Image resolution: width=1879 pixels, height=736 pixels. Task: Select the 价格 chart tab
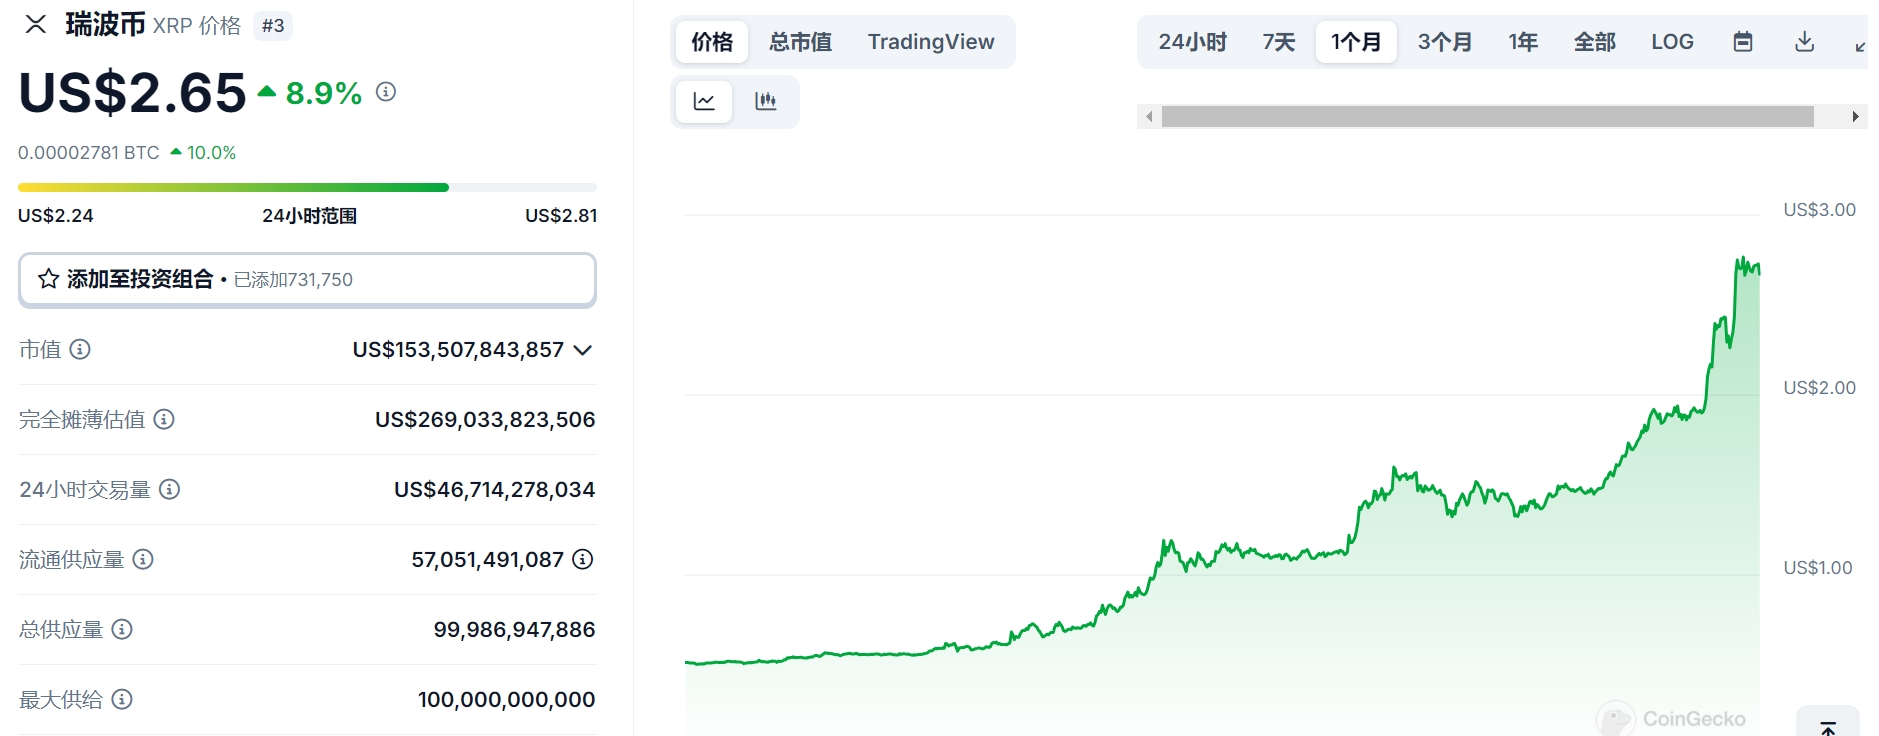tap(712, 42)
